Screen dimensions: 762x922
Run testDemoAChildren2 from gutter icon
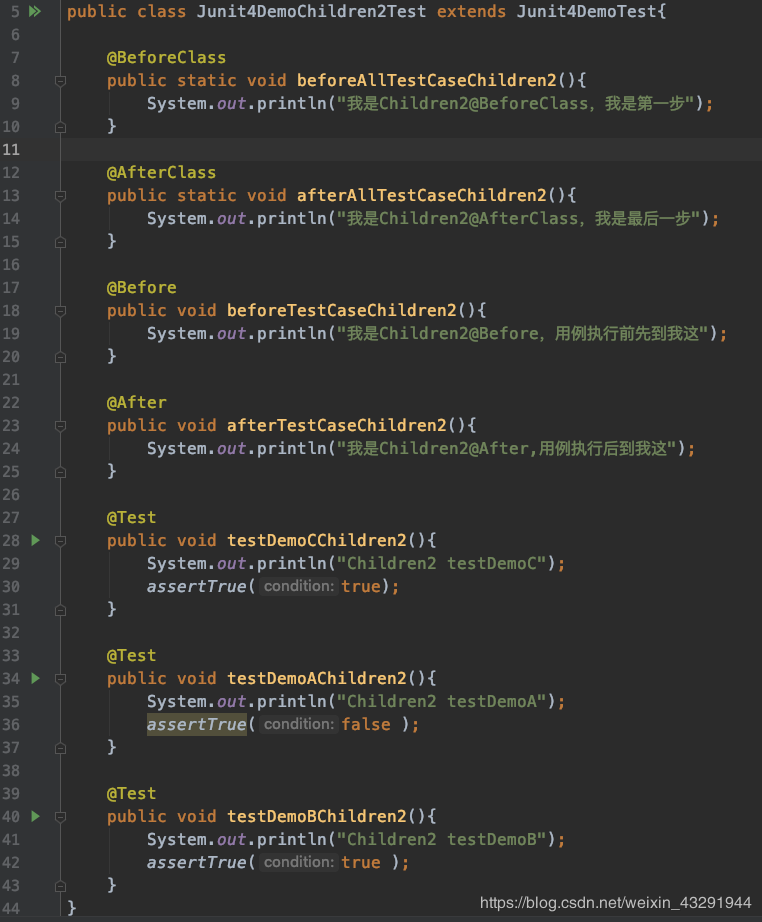click(35, 679)
